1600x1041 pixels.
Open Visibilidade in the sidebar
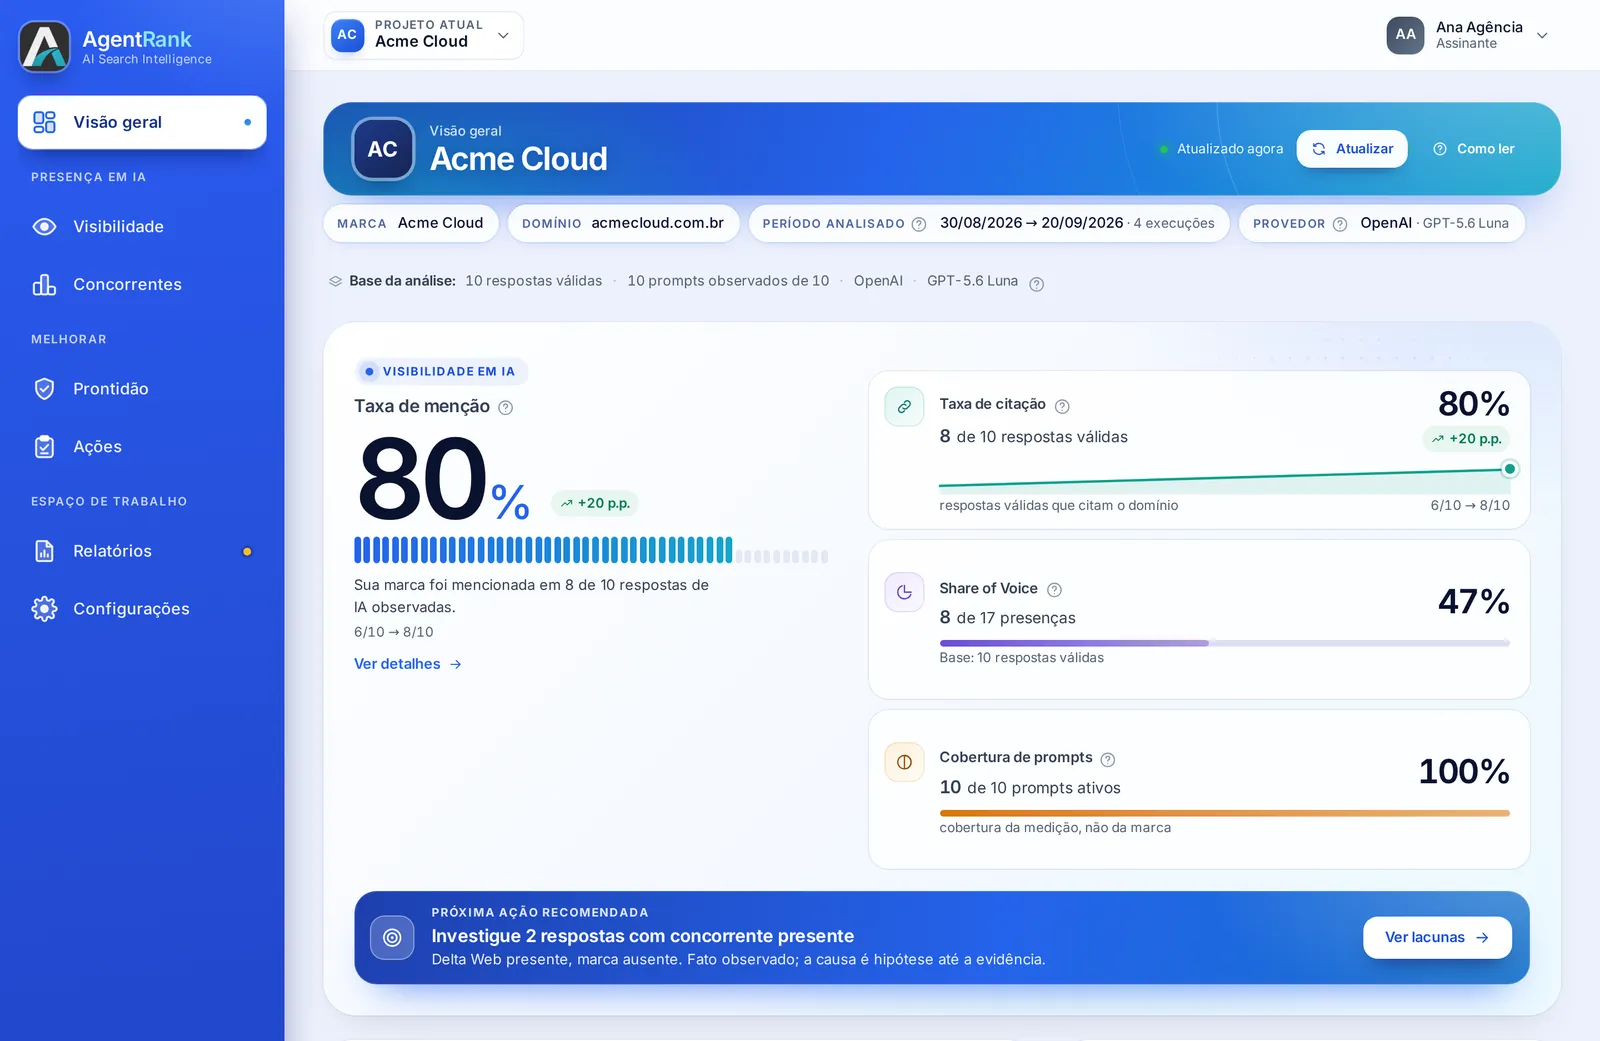[x=142, y=227]
